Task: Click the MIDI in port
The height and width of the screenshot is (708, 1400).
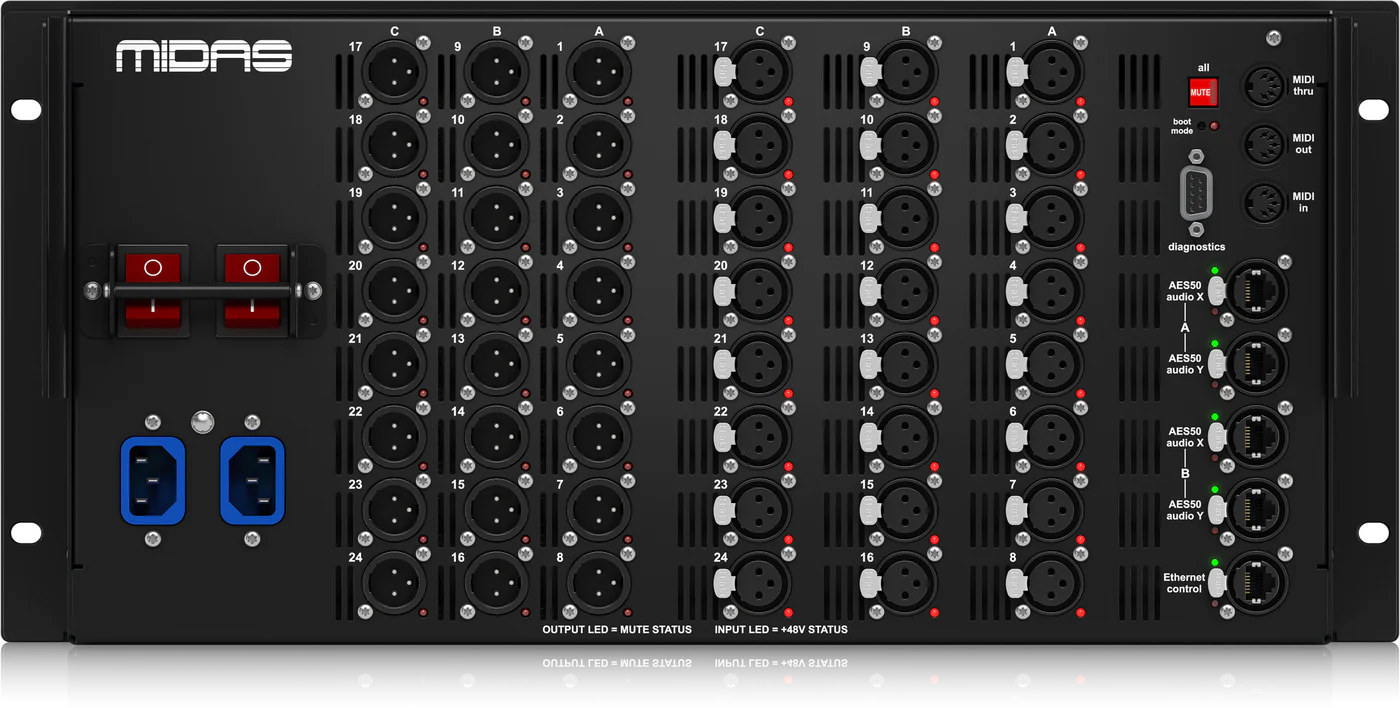Action: 1262,202
